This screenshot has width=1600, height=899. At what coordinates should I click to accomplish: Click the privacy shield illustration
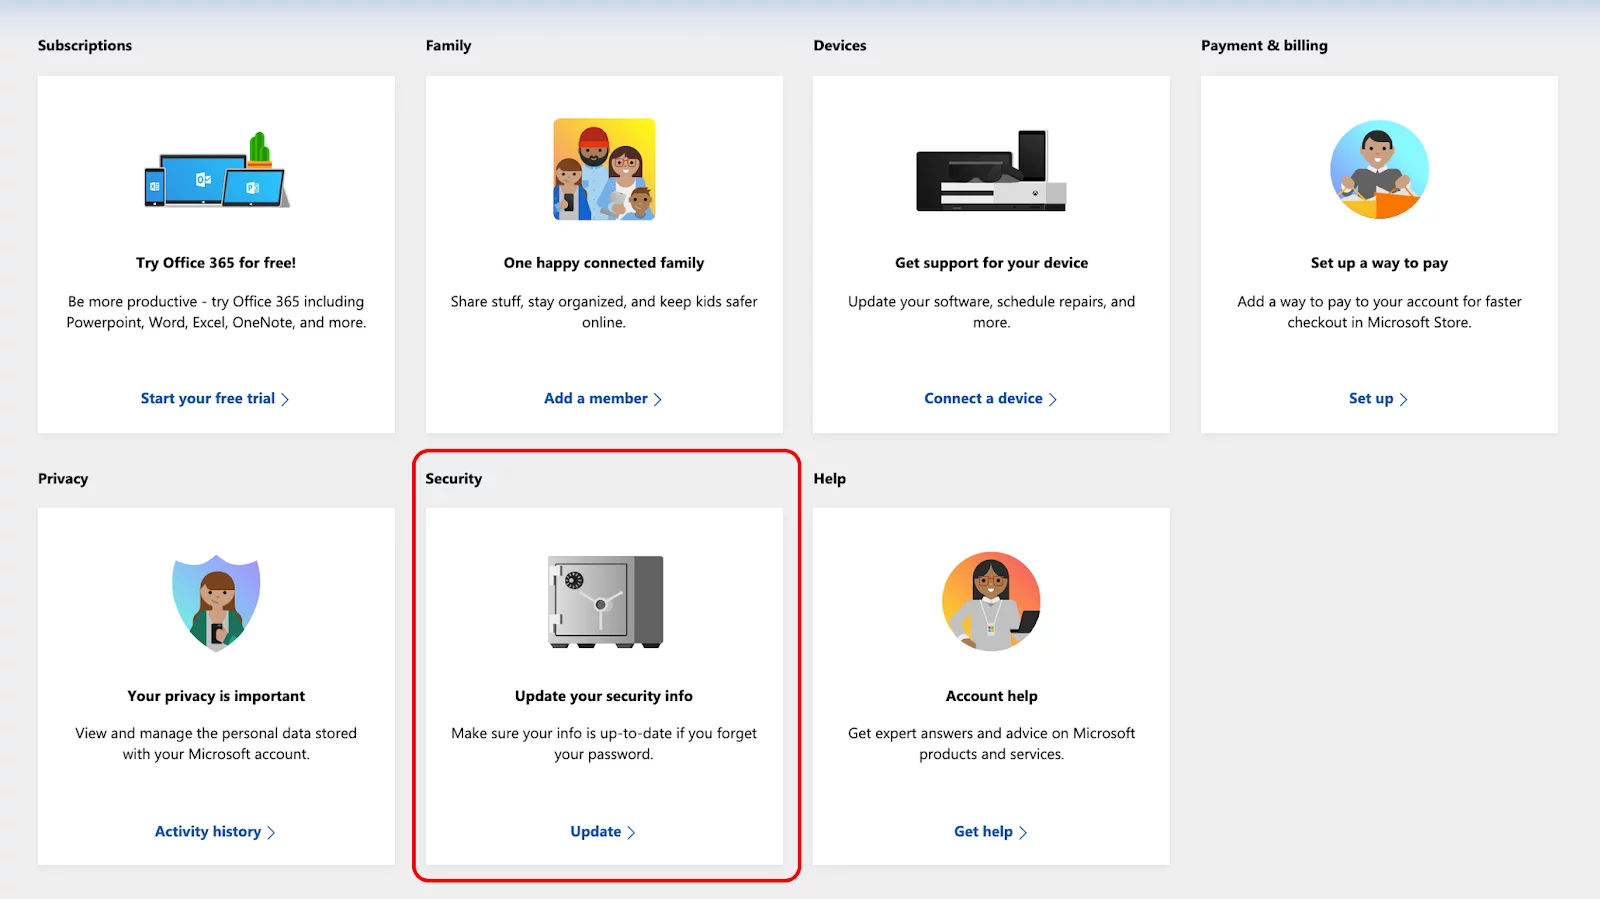[x=216, y=603]
